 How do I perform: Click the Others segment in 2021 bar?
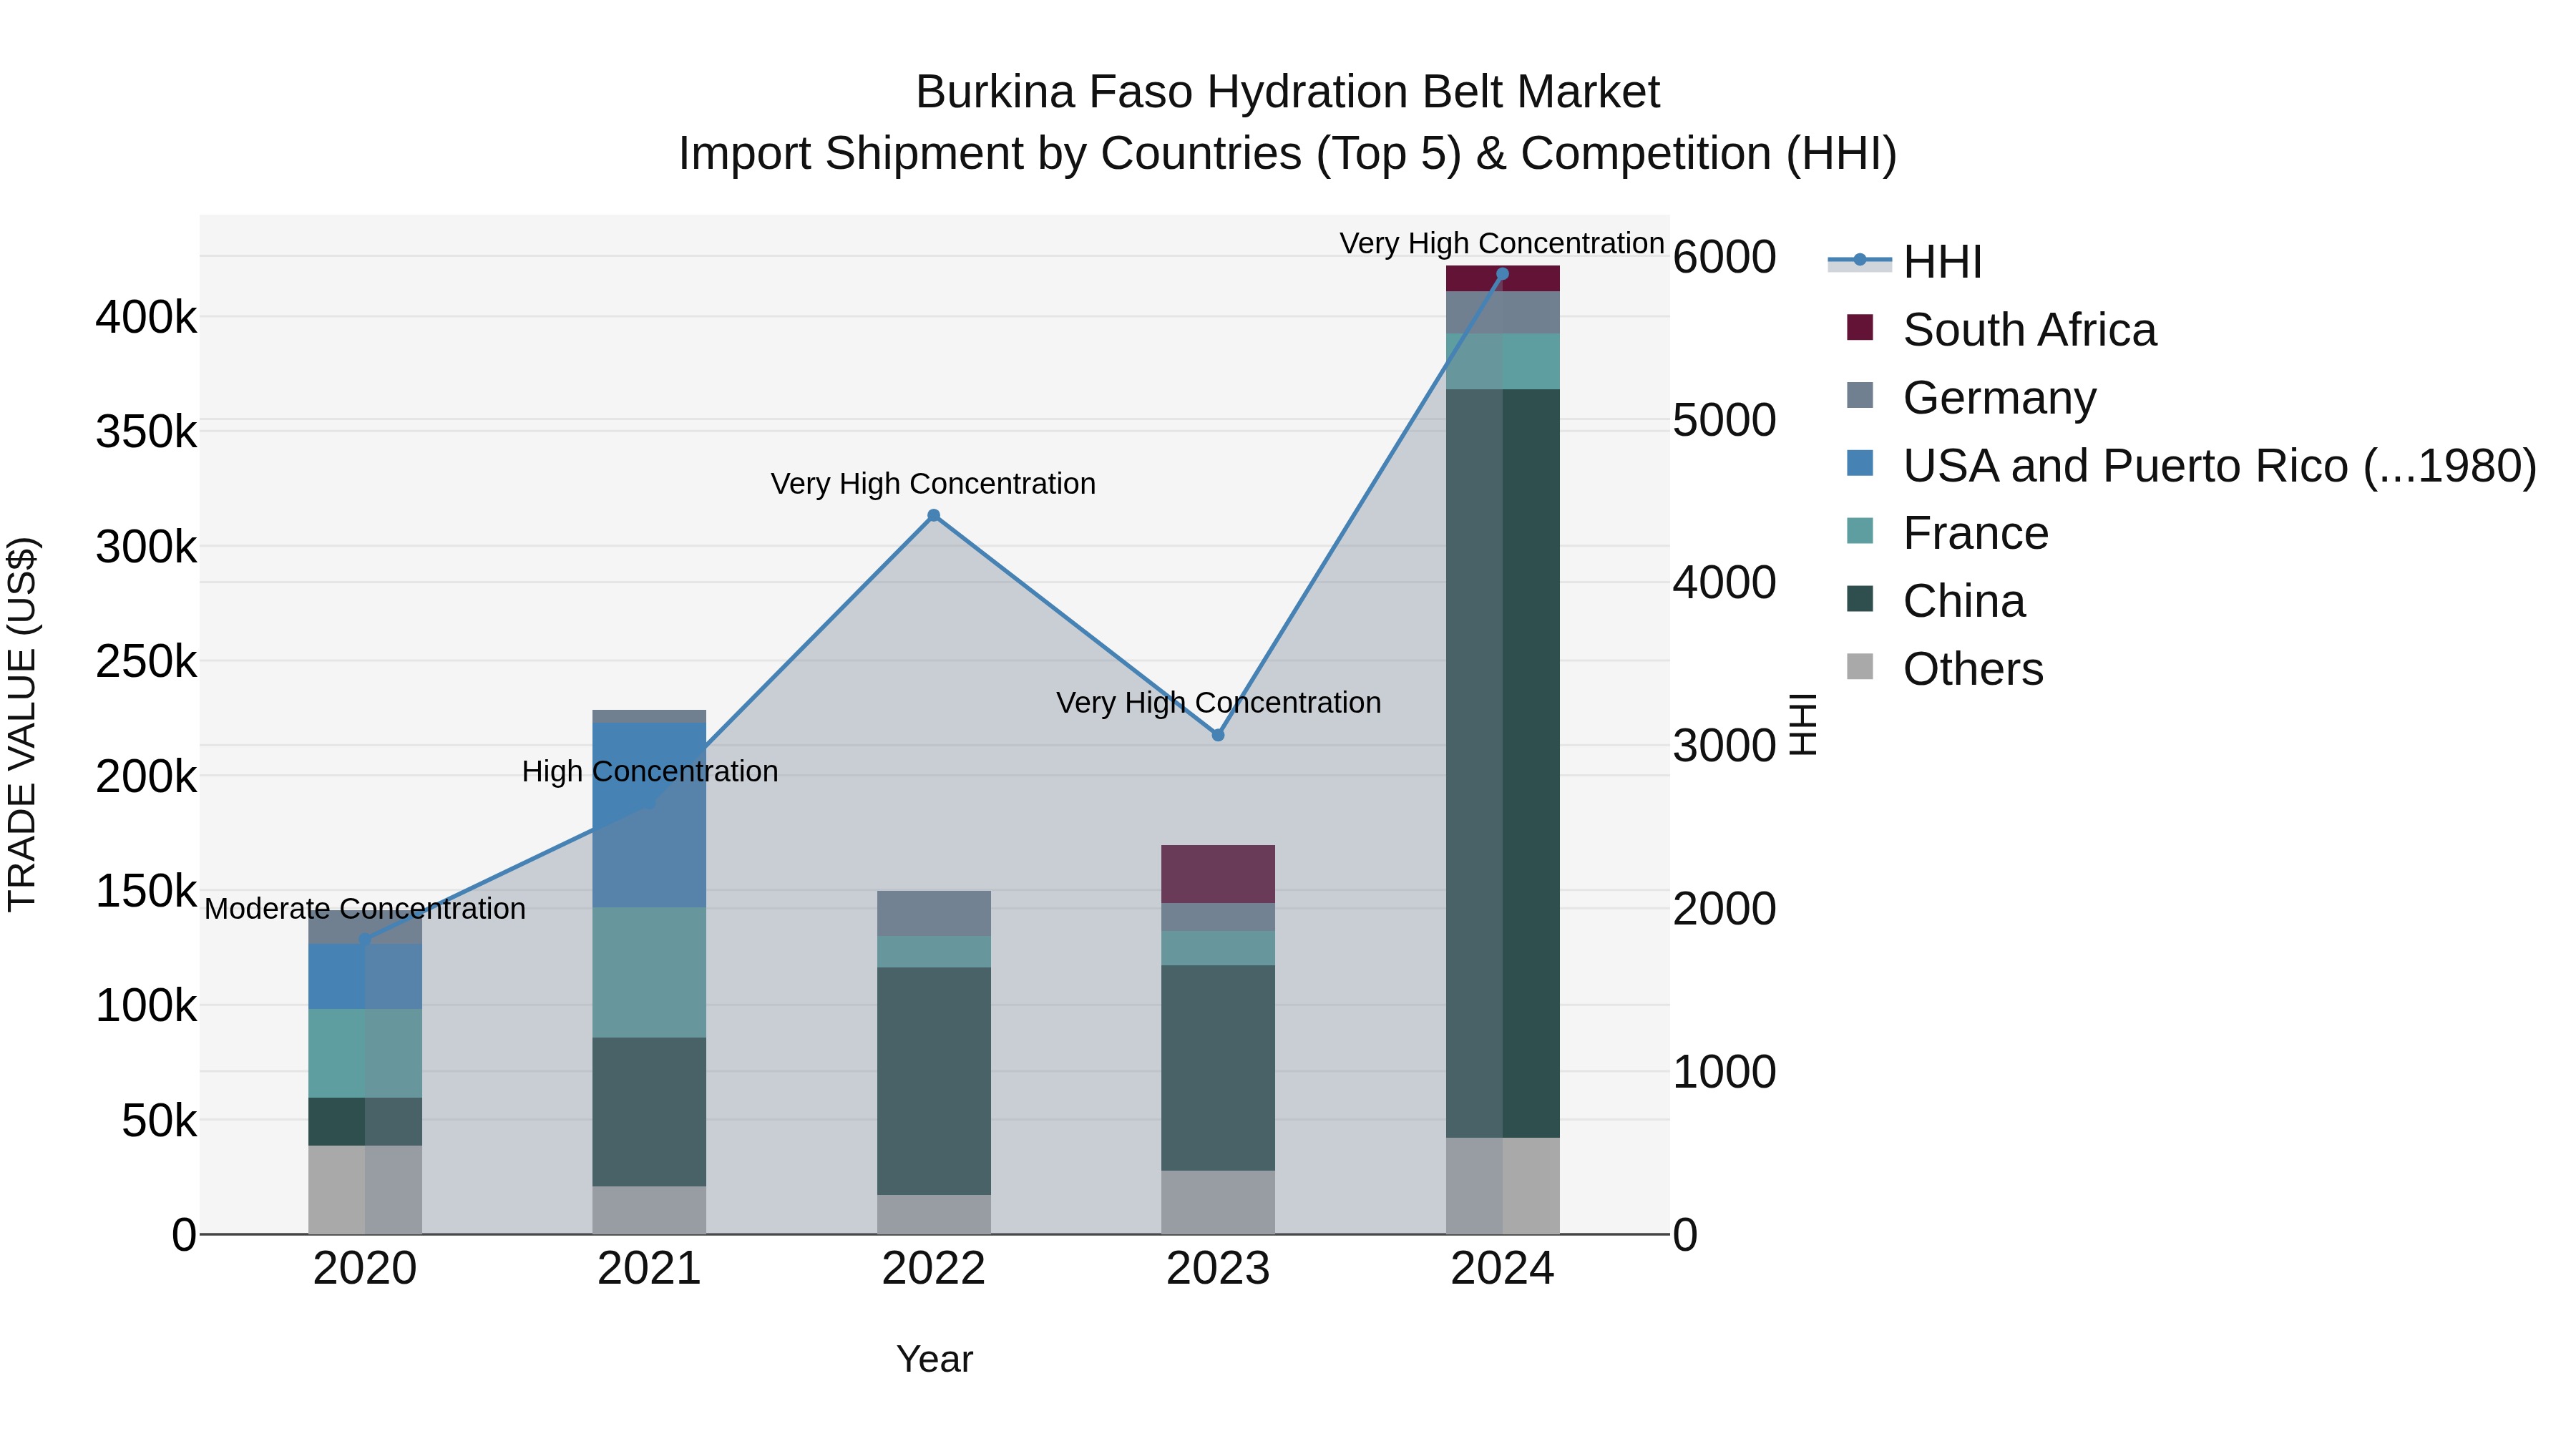coord(649,1210)
